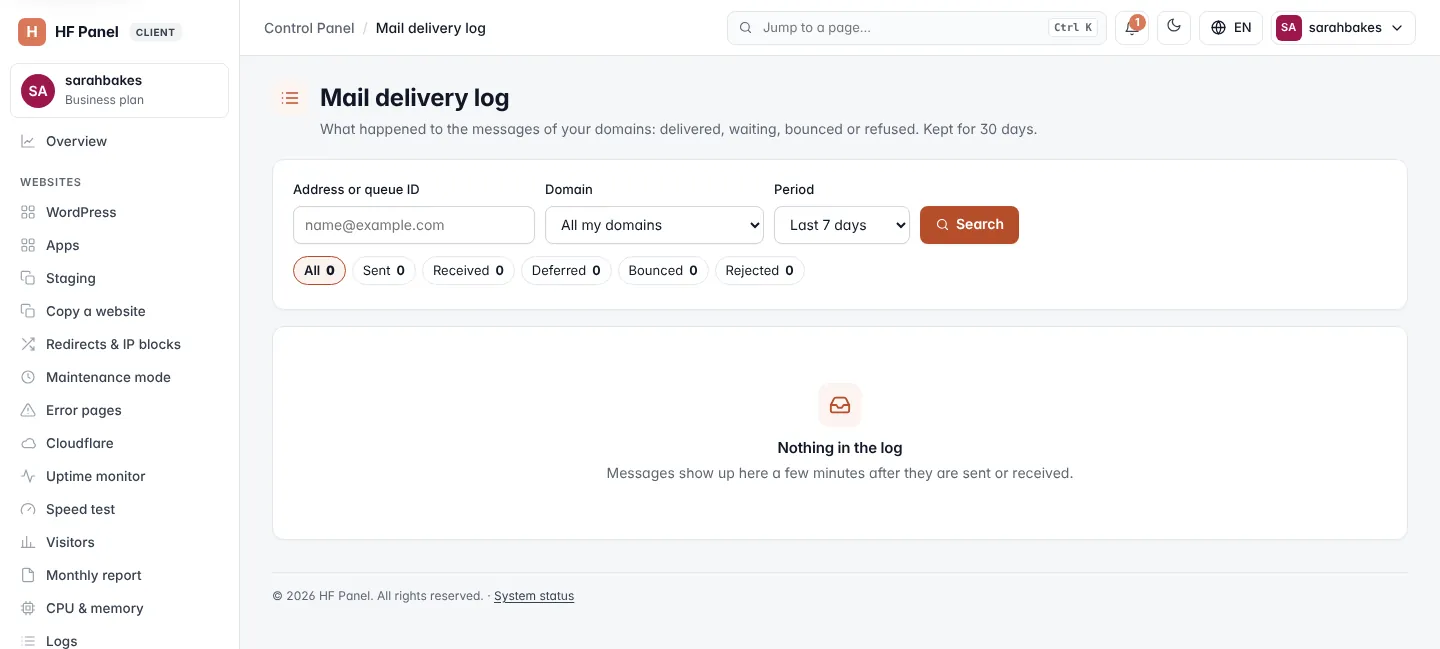Click the WordPress grid icon
The image size is (1440, 649).
click(28, 212)
